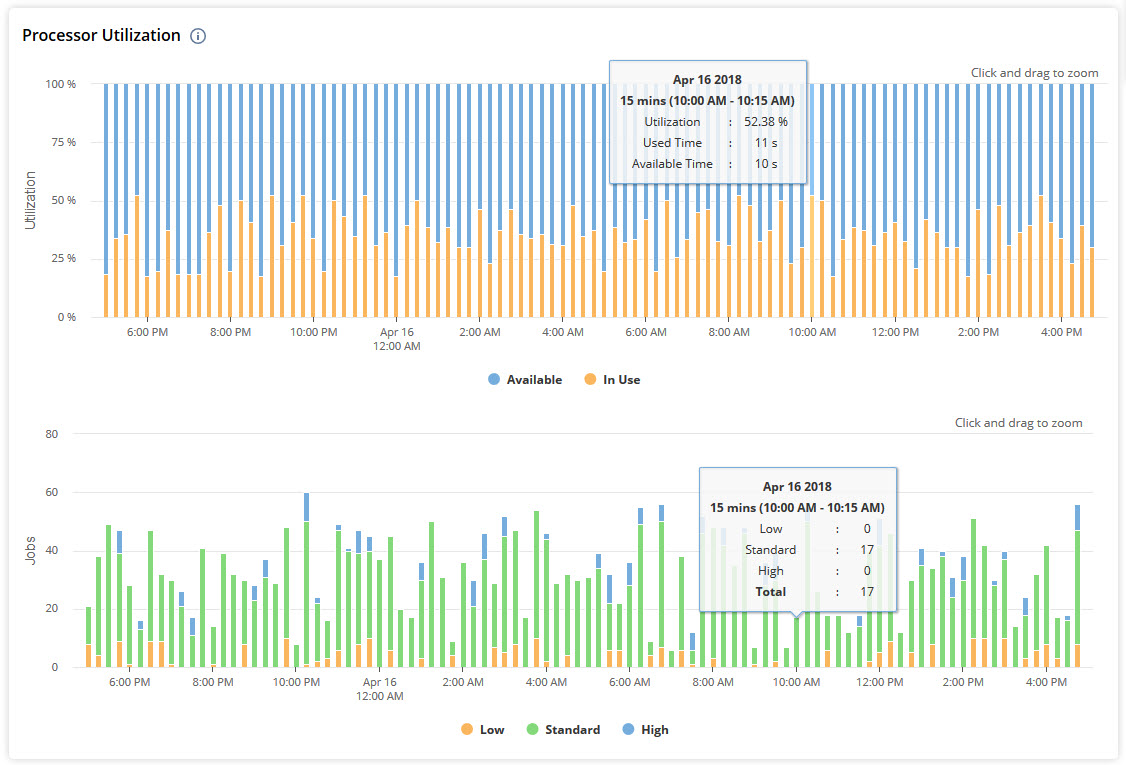The width and height of the screenshot is (1126, 765).
Task: Click the 50 % utilization axis label
Action: point(63,200)
